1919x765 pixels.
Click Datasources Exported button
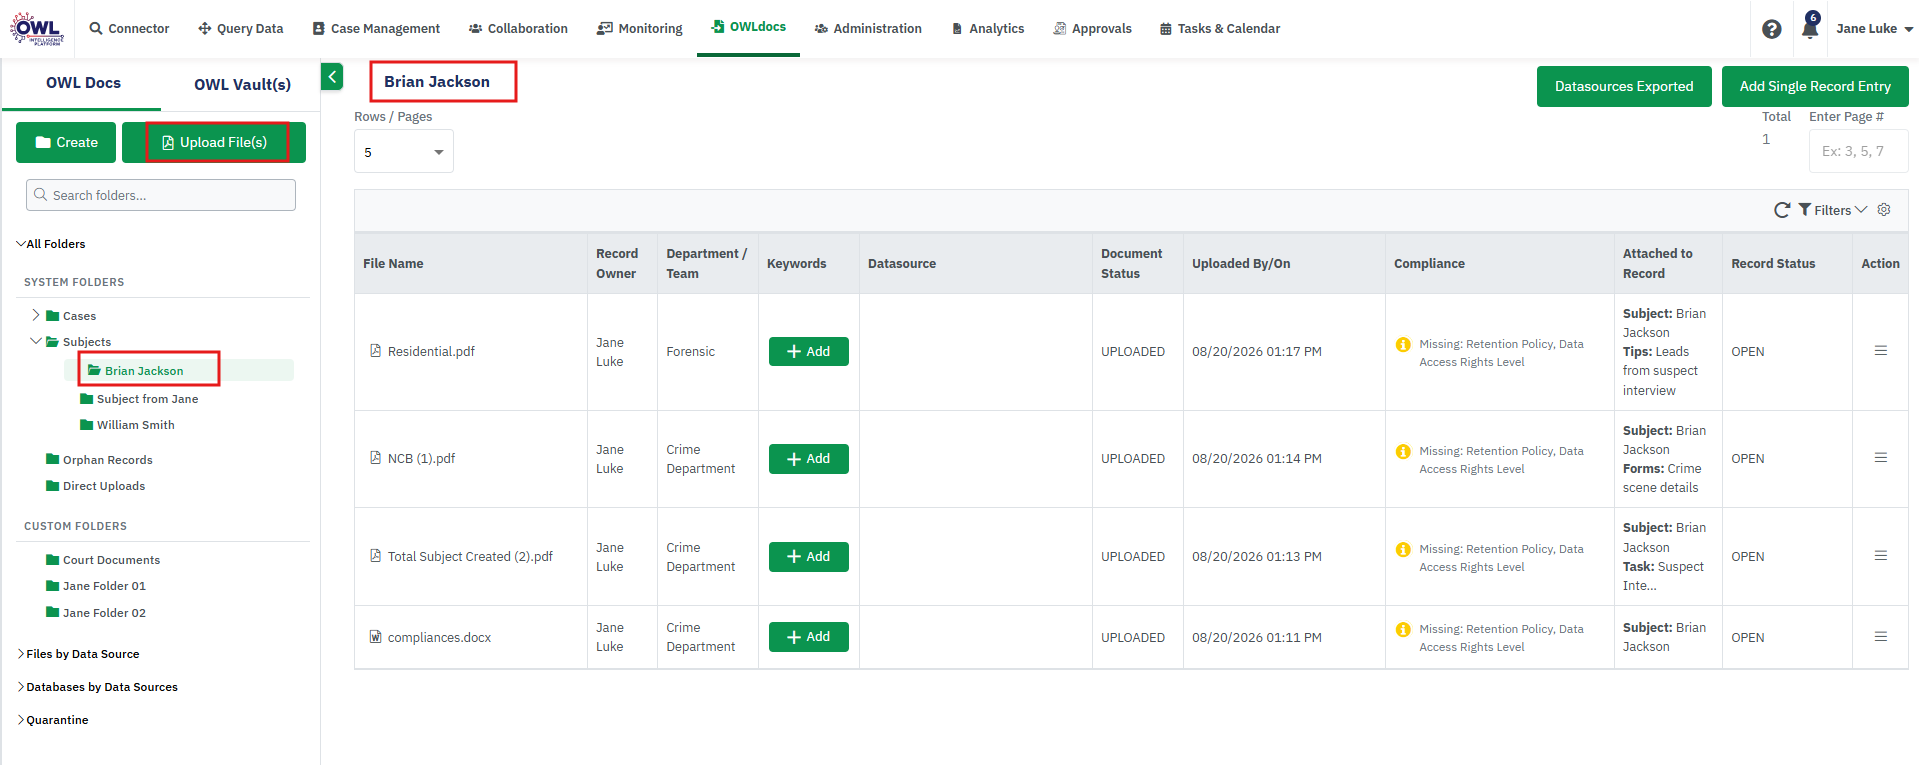[x=1624, y=86]
